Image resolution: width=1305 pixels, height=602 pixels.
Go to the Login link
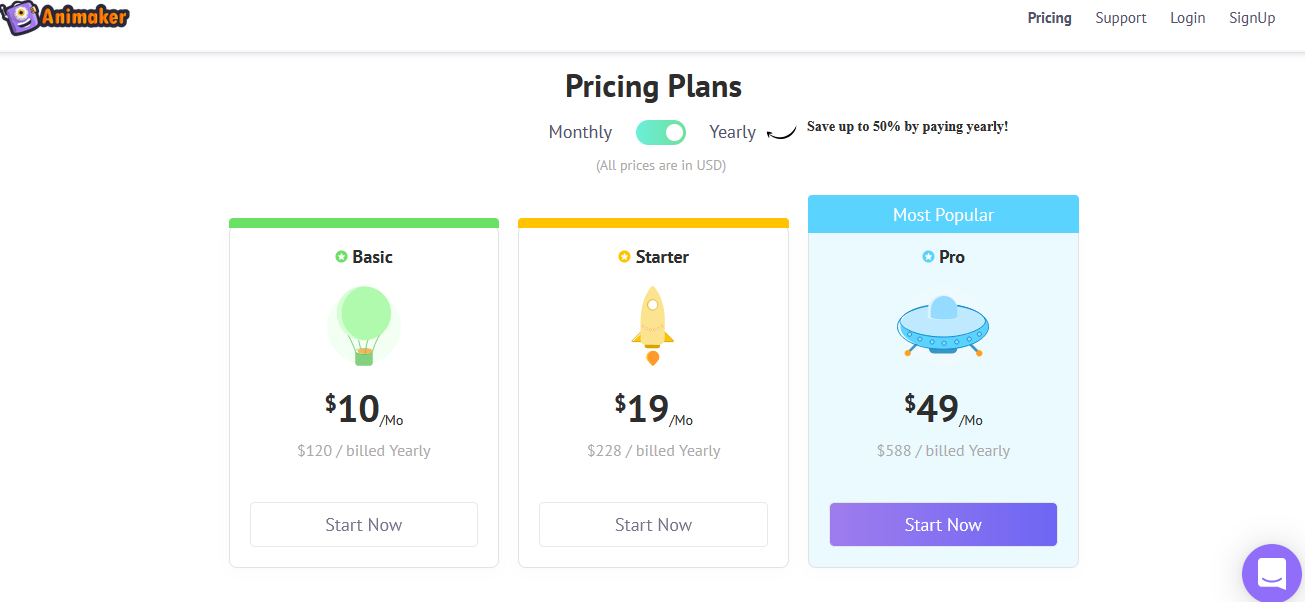(x=1187, y=18)
